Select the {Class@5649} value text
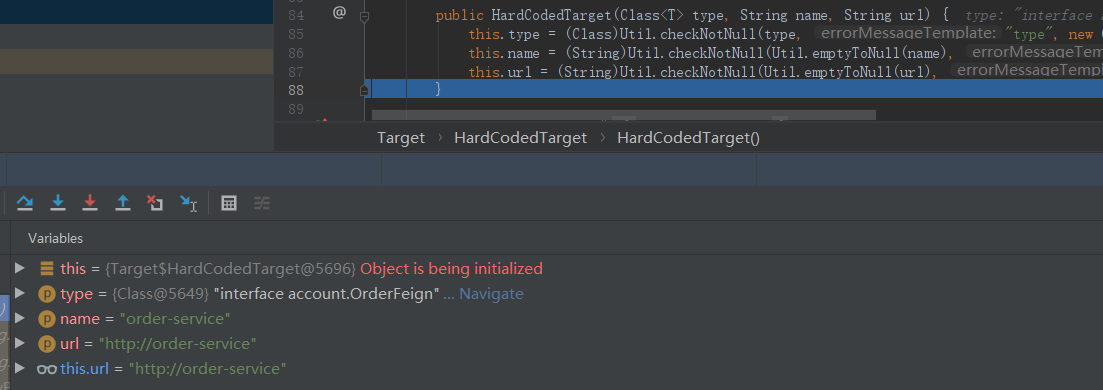 160,294
